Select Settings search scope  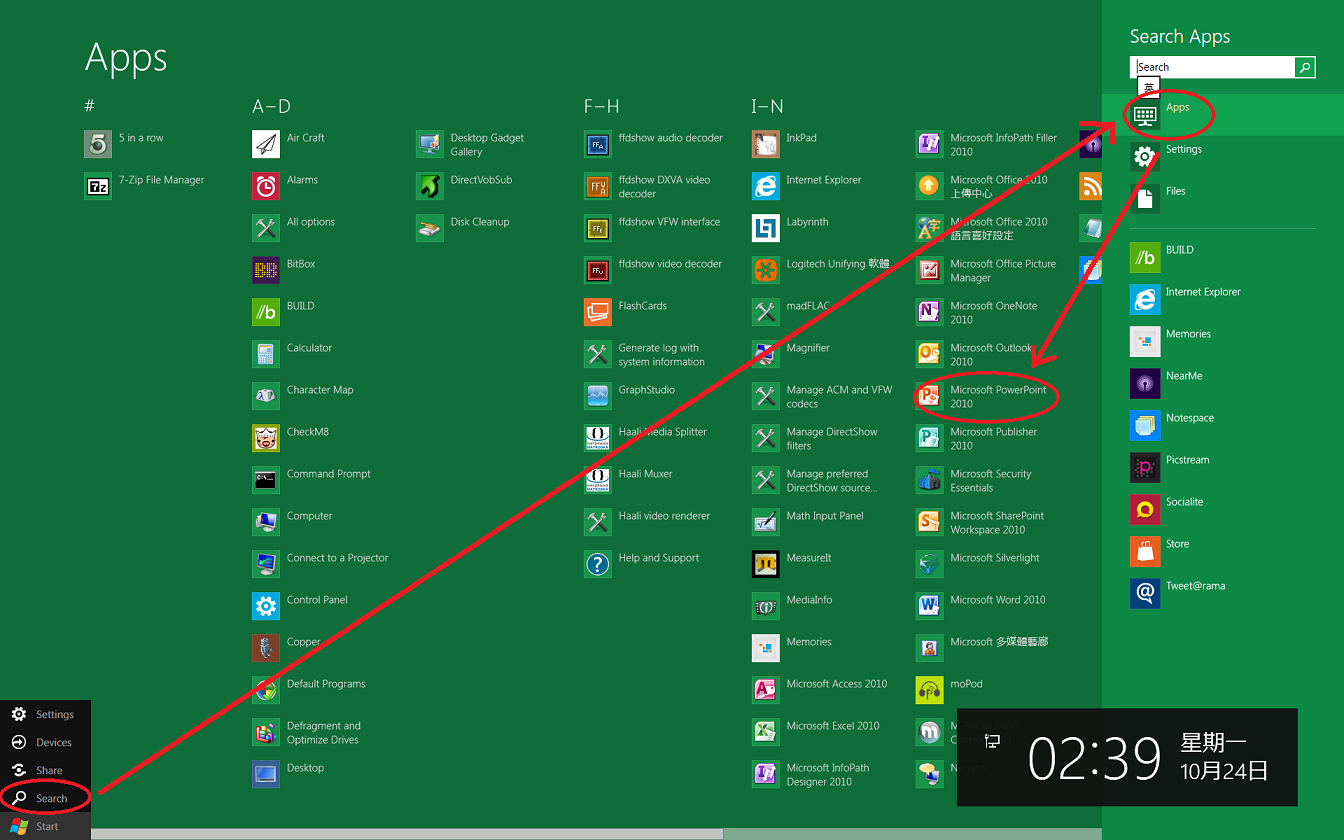click(1223, 156)
